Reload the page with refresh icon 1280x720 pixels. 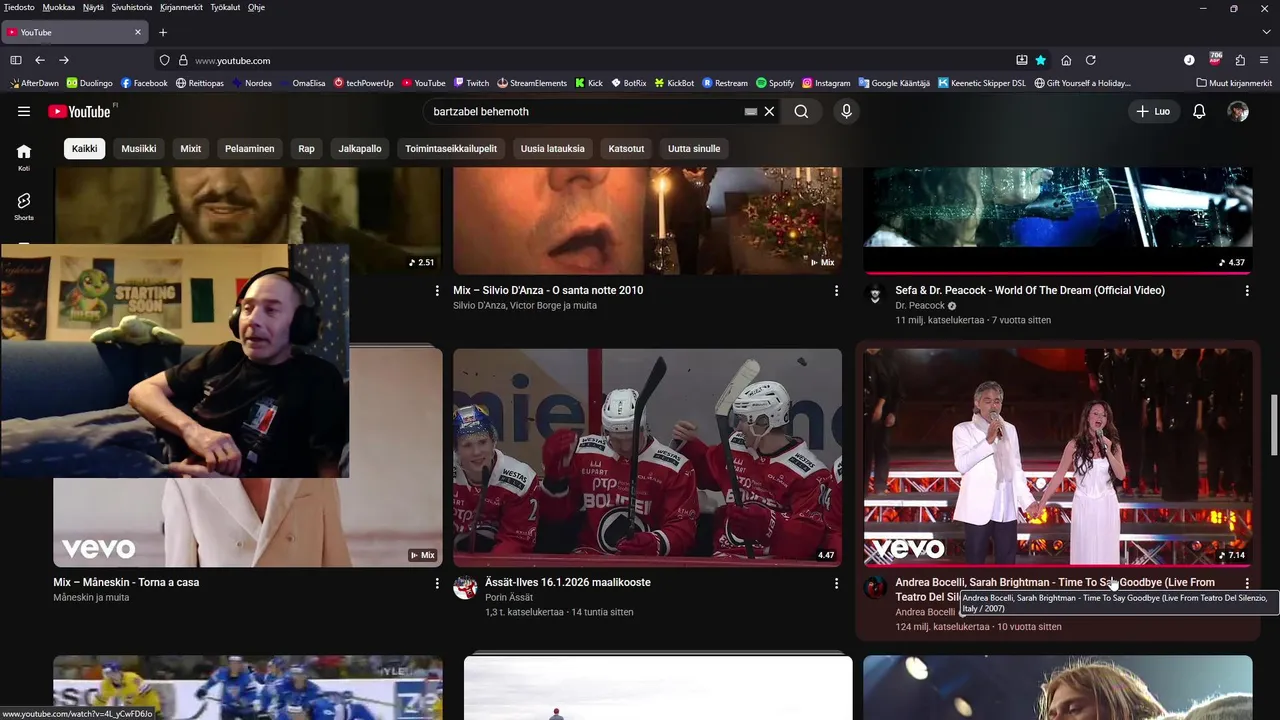coord(1091,60)
